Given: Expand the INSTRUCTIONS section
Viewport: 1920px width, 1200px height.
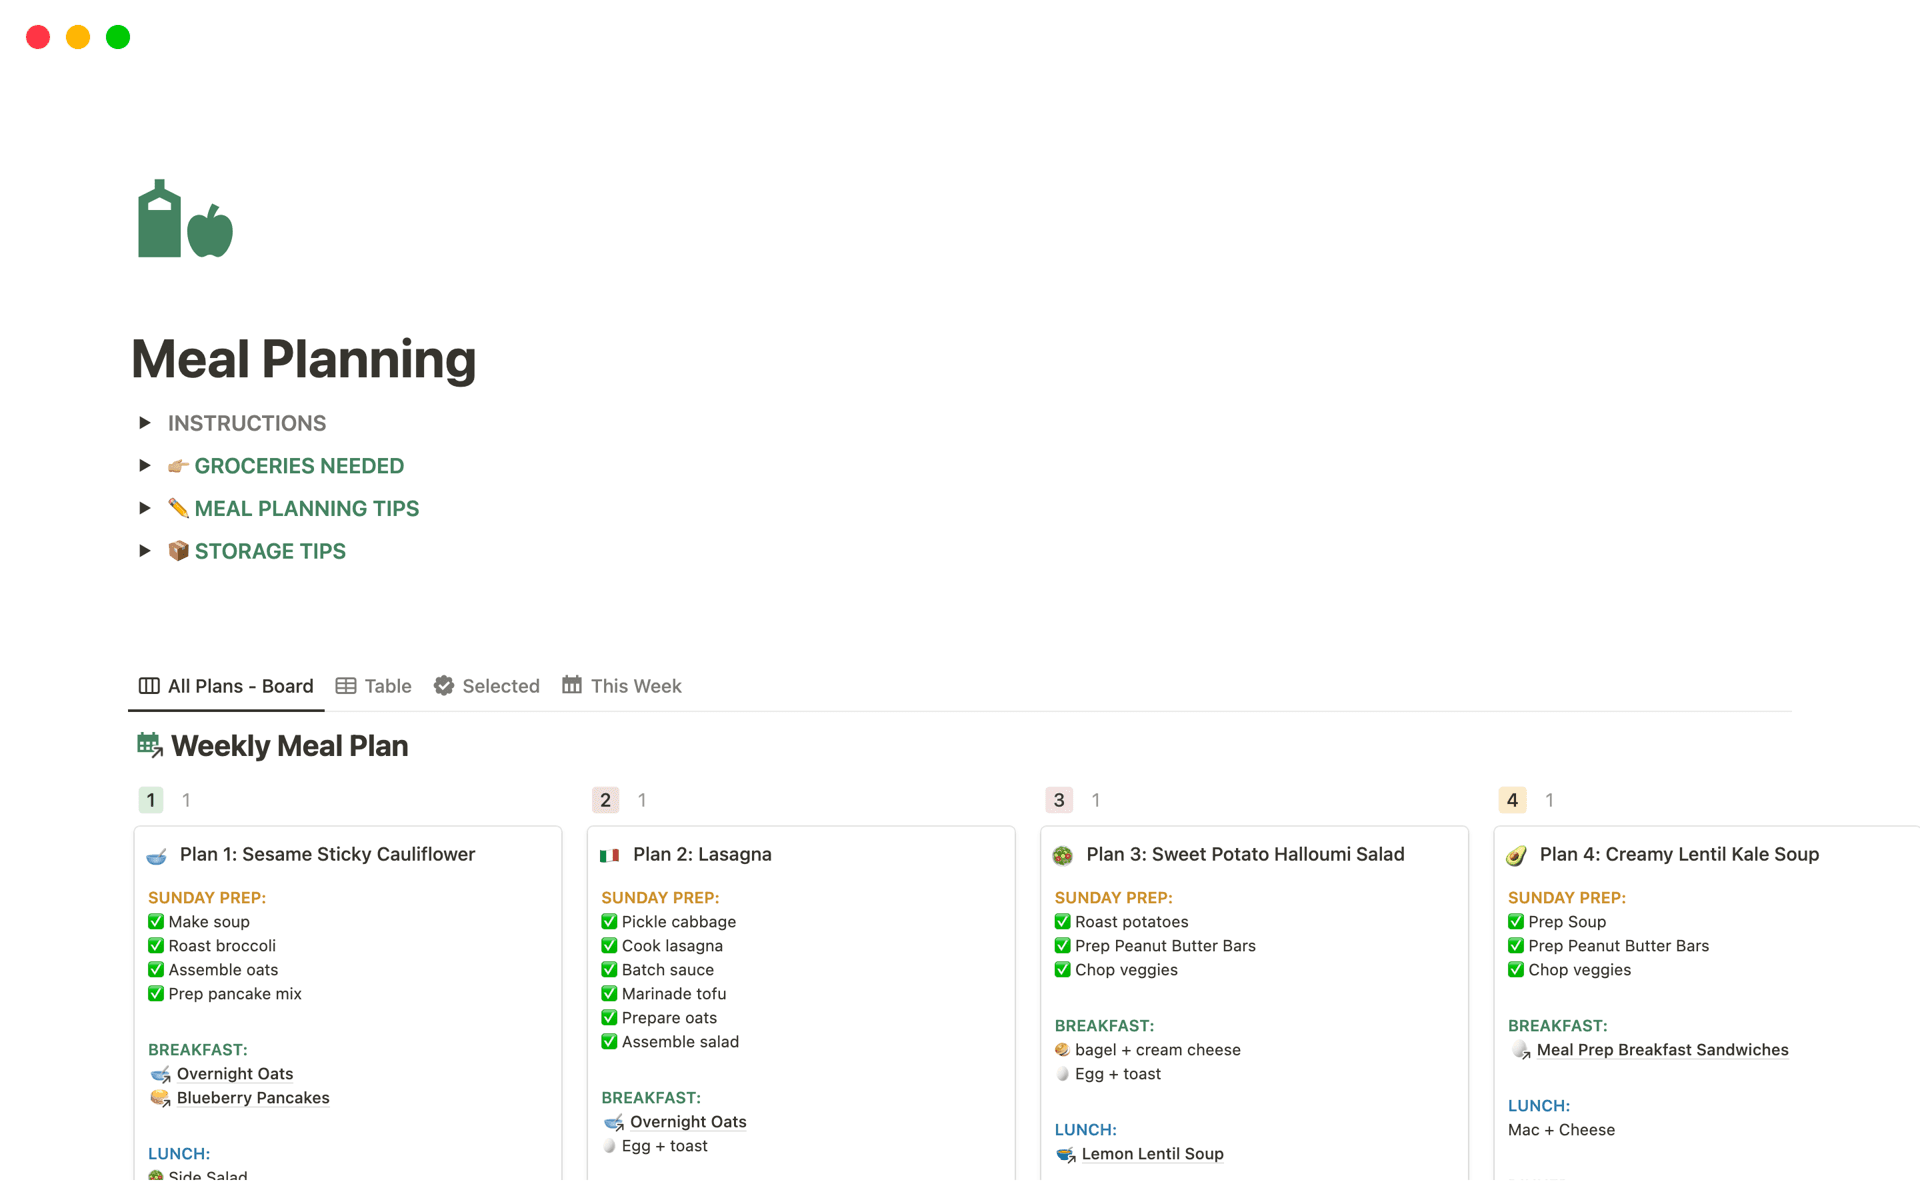Looking at the screenshot, I should pyautogui.click(x=144, y=422).
